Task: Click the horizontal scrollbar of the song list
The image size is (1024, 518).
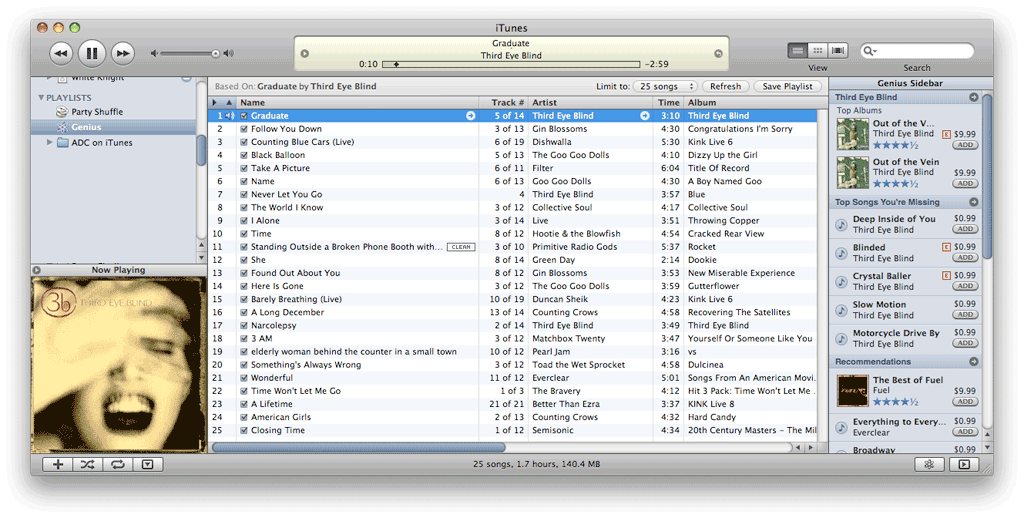Action: [x=358, y=447]
